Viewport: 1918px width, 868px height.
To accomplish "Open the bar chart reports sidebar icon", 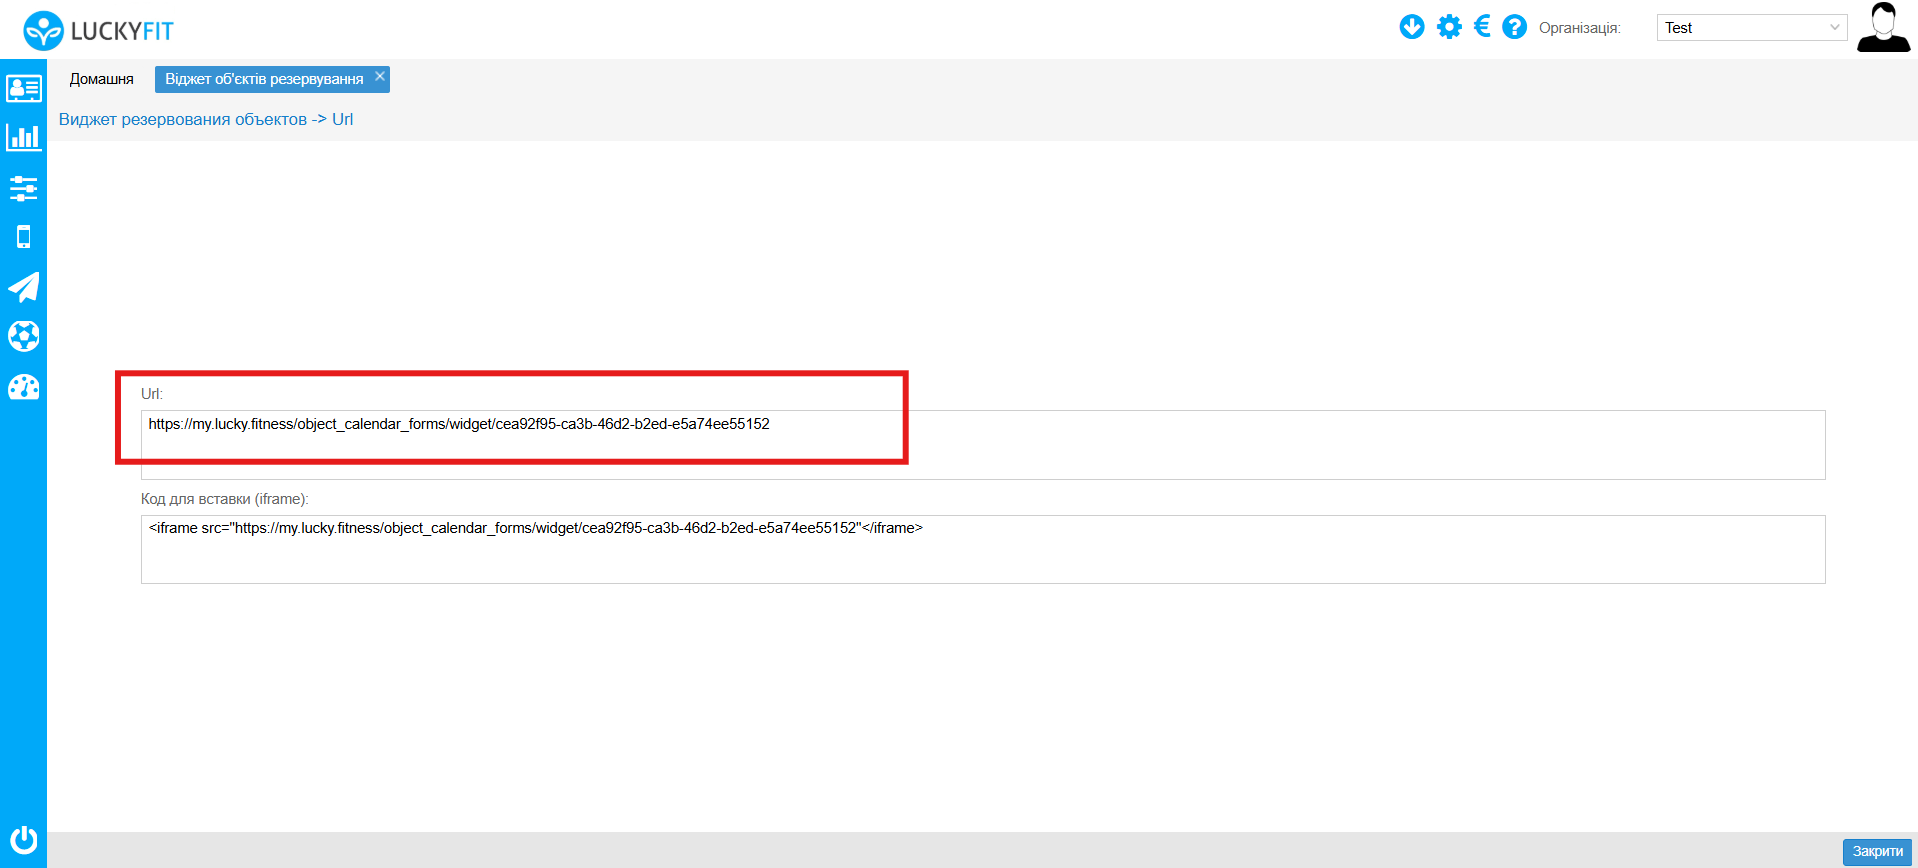I will [23, 138].
